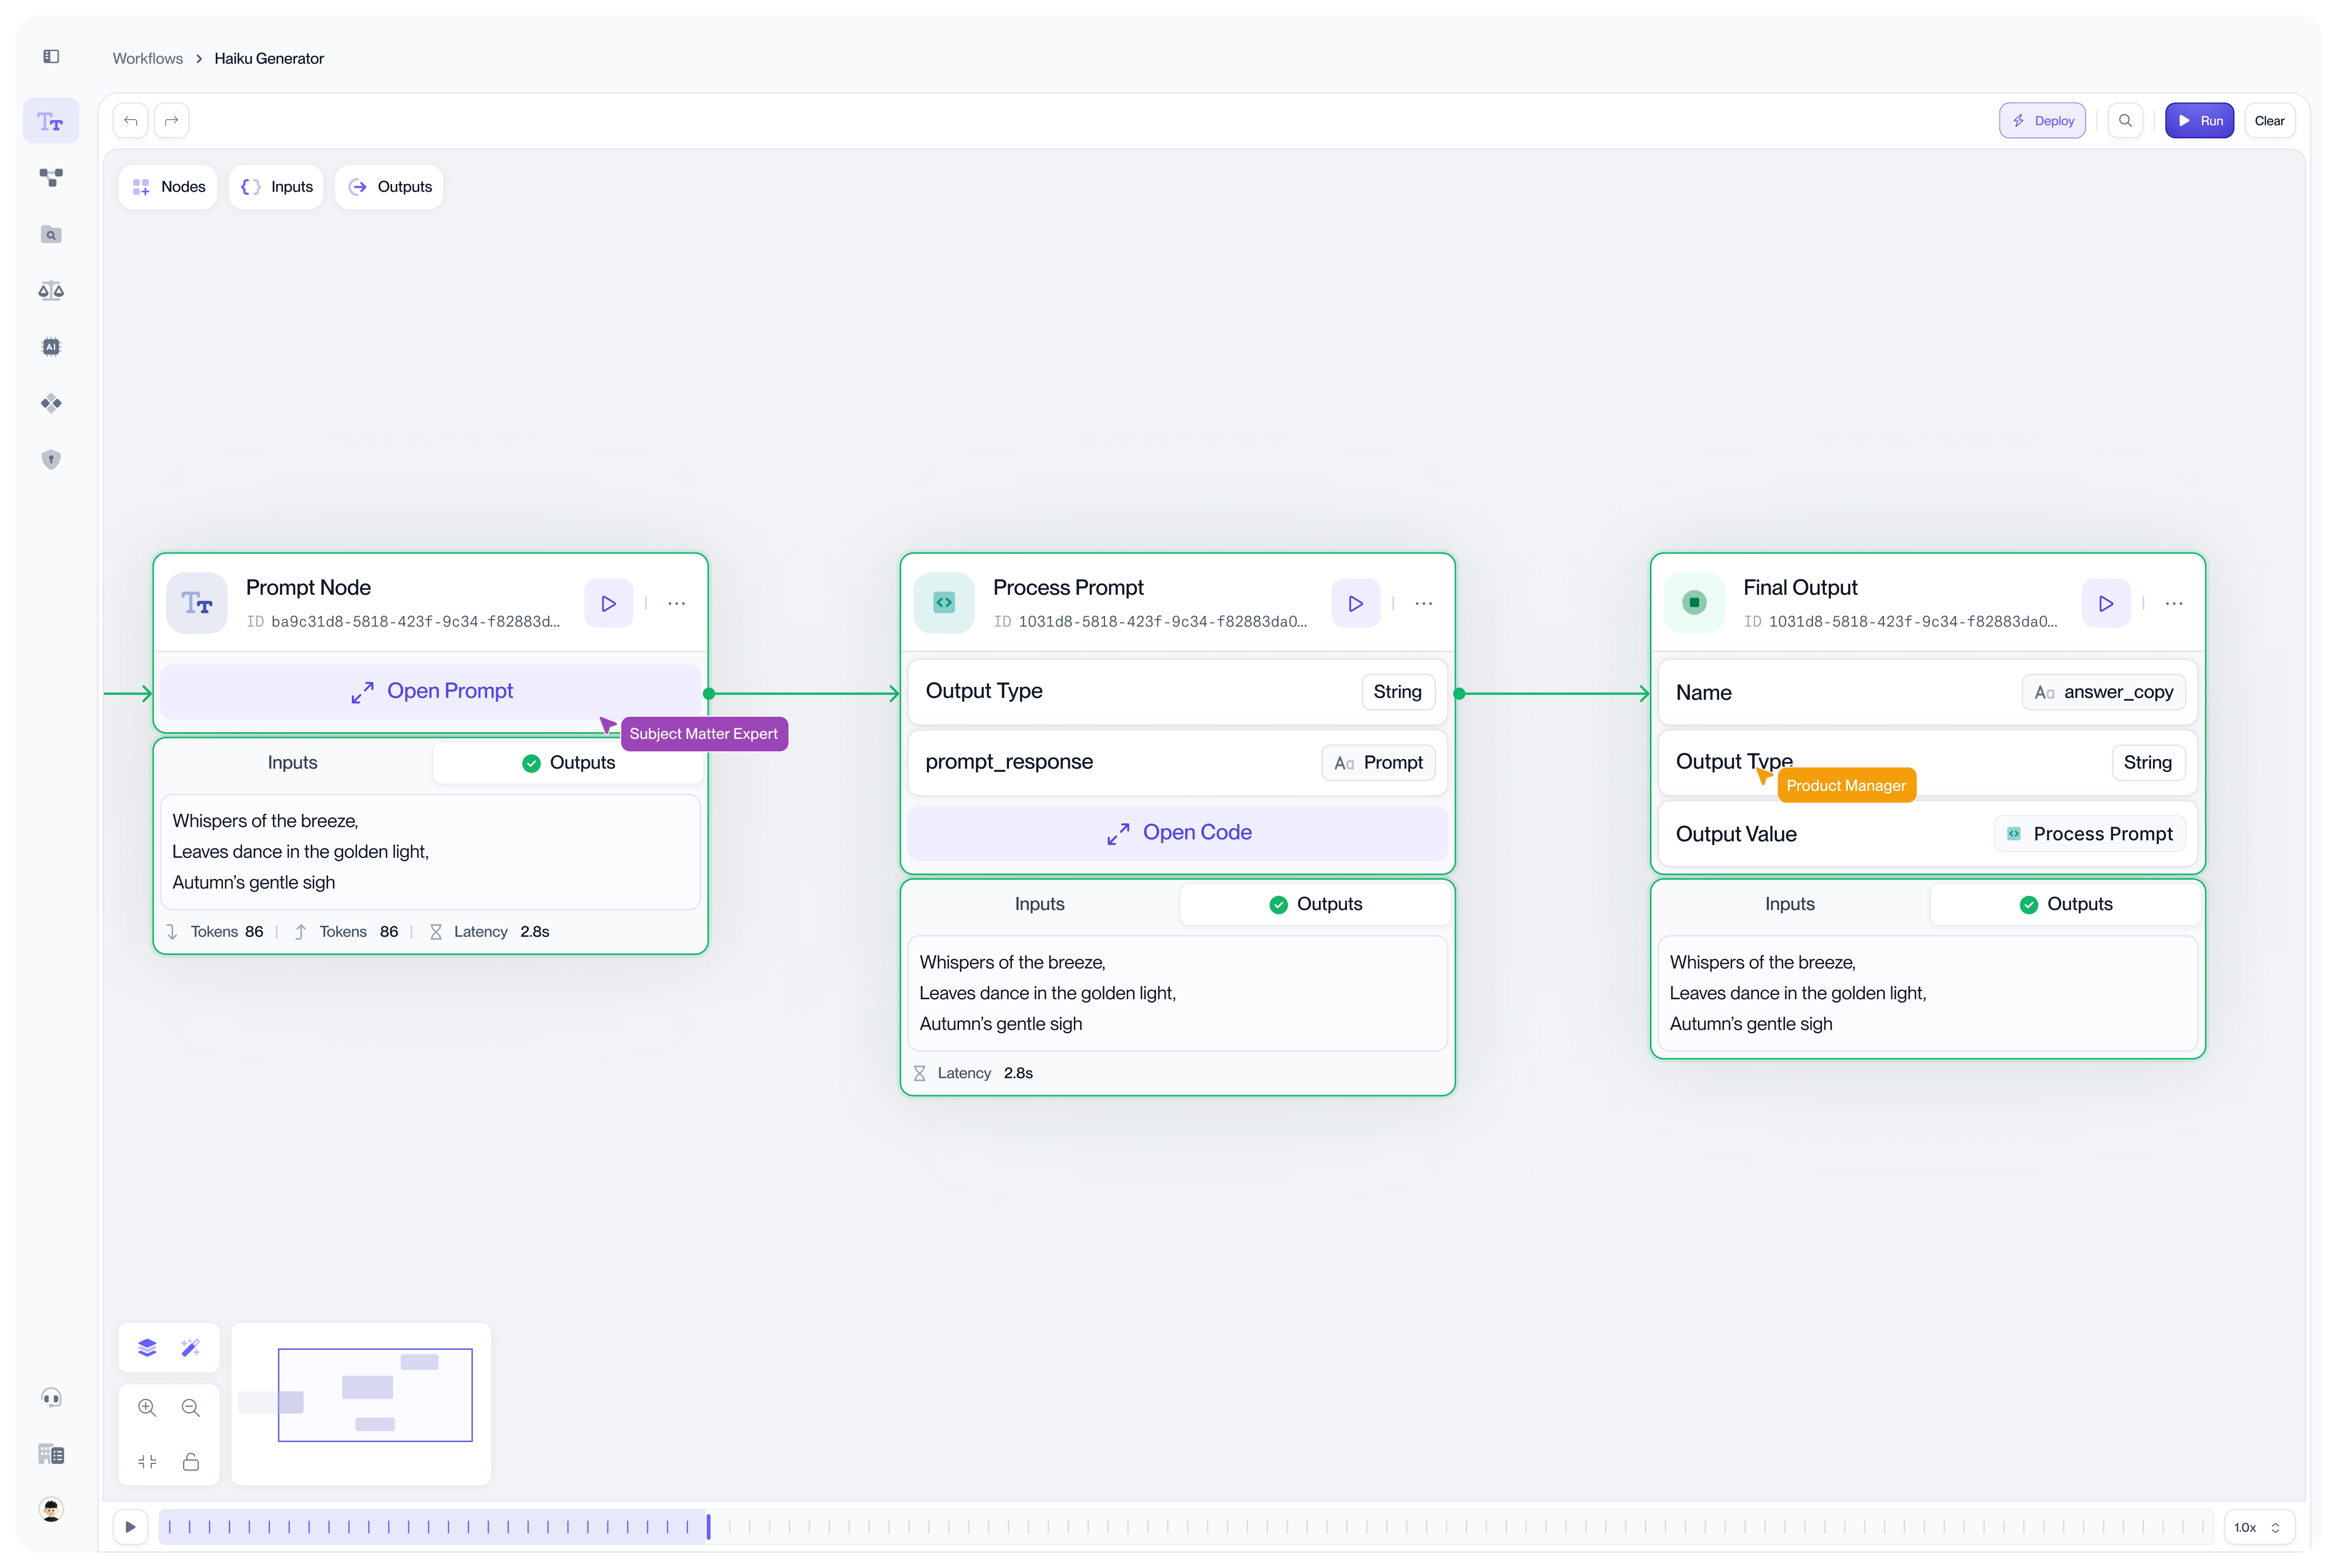The height and width of the screenshot is (1568, 2337).
Task: Open the workflow graph sidebar icon
Action: click(x=51, y=178)
